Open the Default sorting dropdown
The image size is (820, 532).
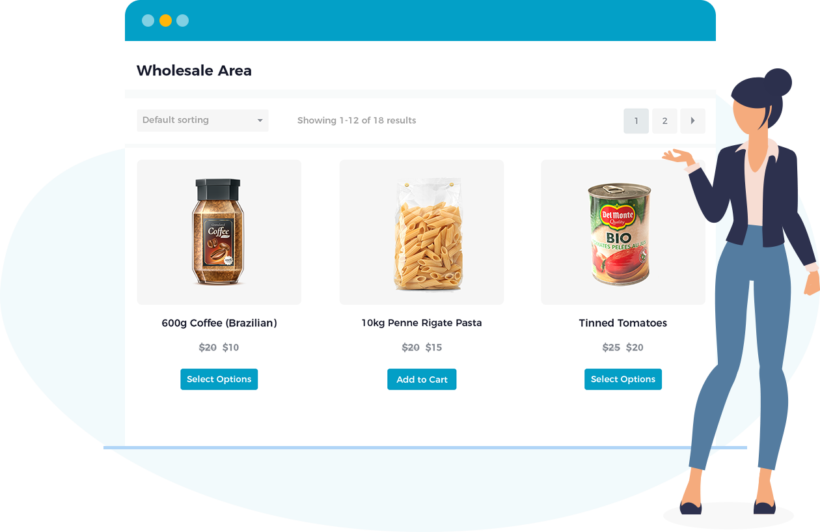coord(202,120)
